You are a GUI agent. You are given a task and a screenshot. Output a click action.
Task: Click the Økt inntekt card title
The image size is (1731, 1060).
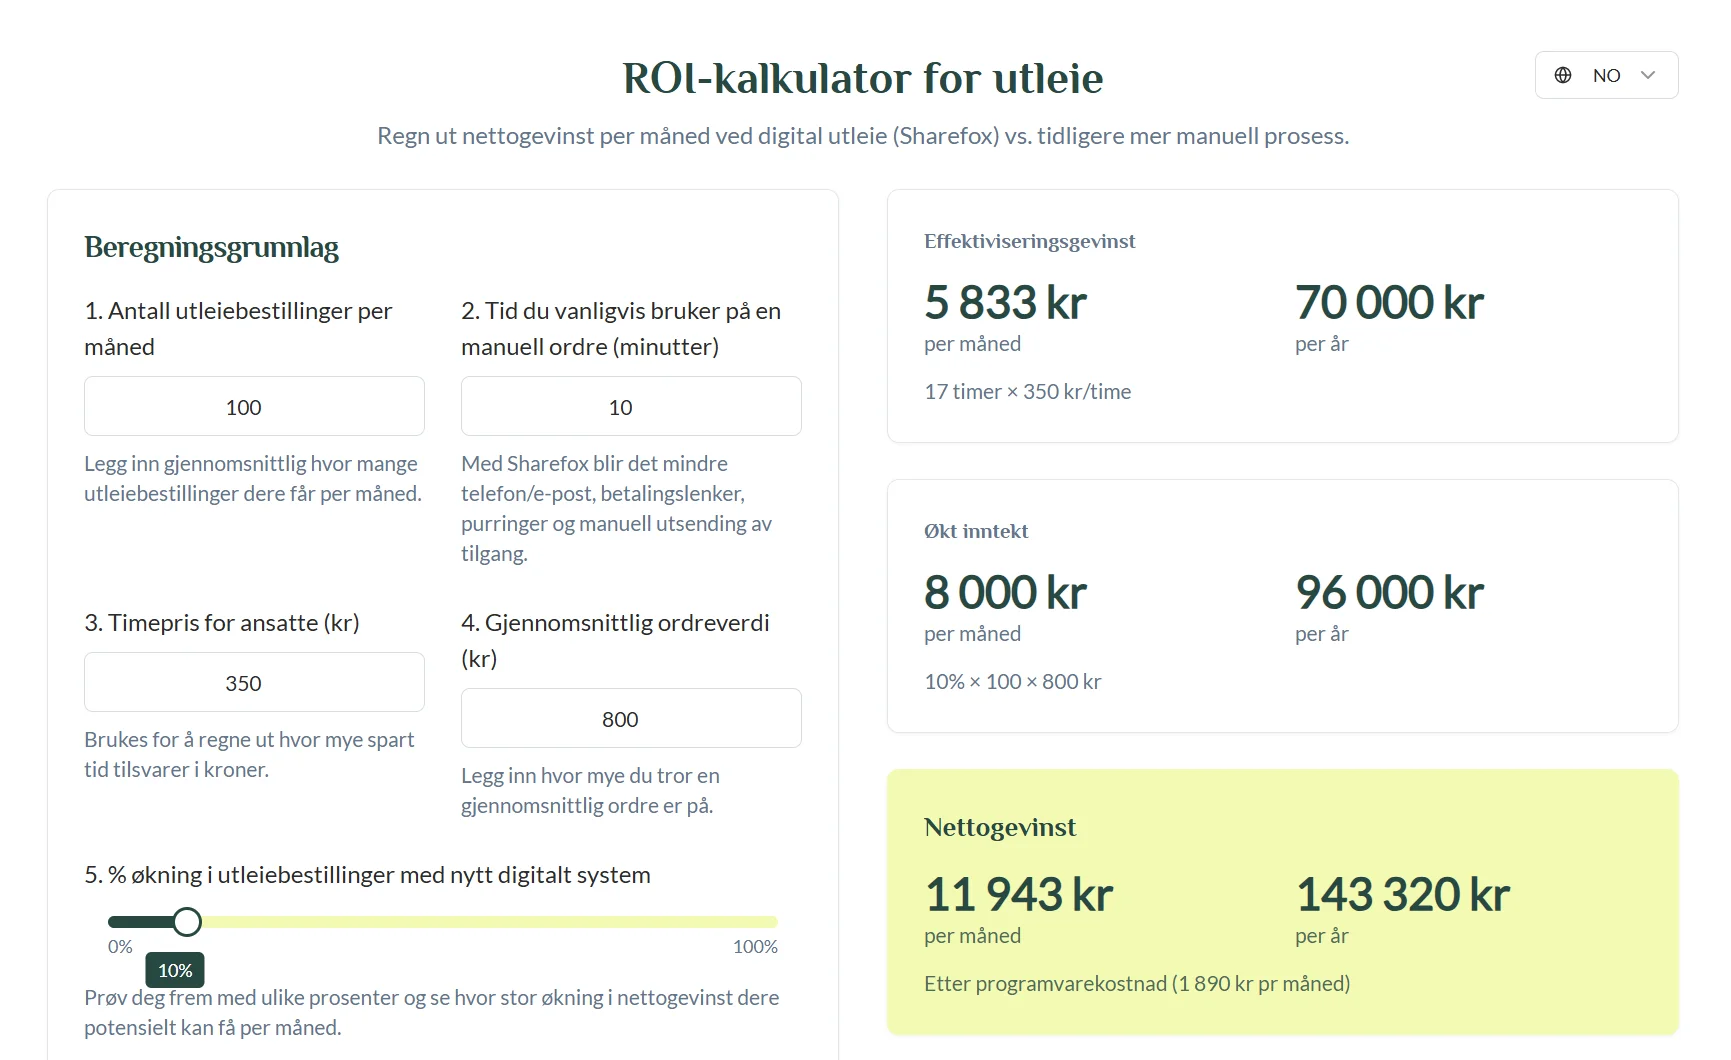click(976, 531)
